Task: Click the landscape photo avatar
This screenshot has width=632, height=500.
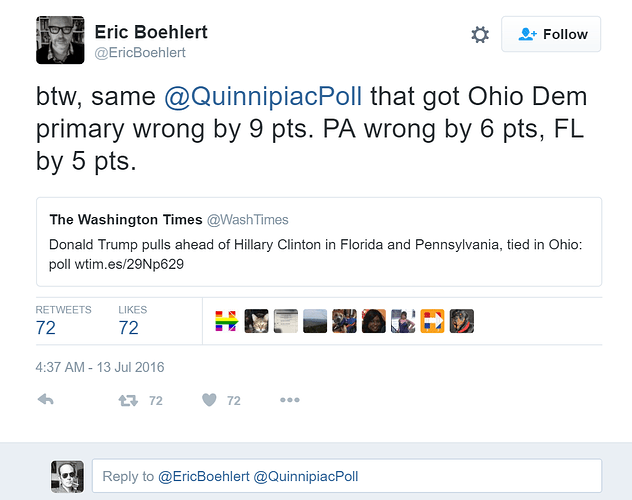Action: [315, 321]
